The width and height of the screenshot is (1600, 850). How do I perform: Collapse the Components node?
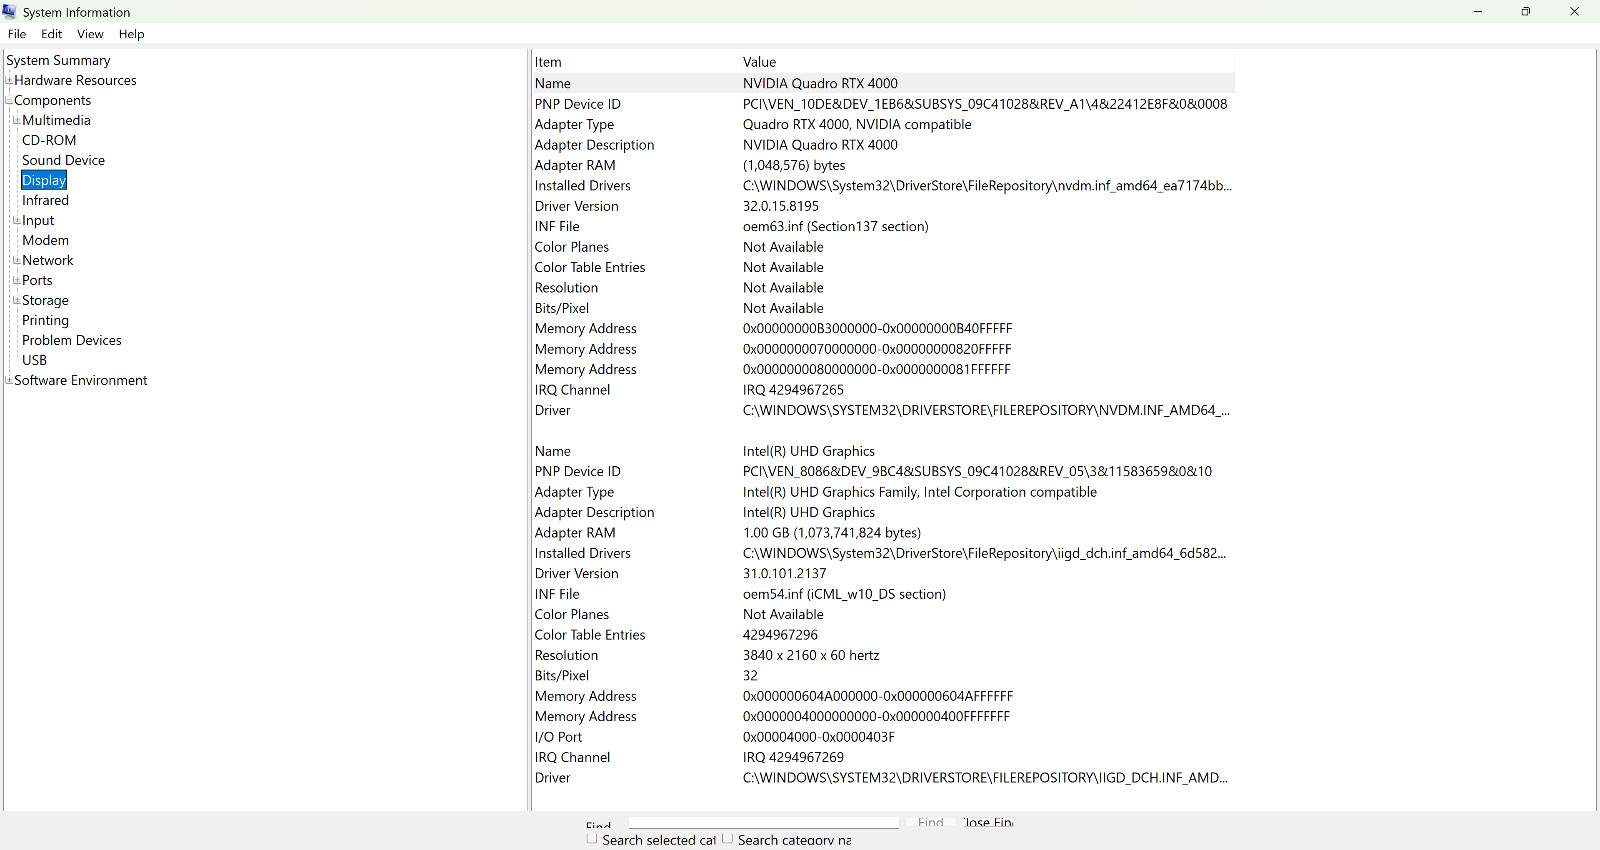(9, 101)
